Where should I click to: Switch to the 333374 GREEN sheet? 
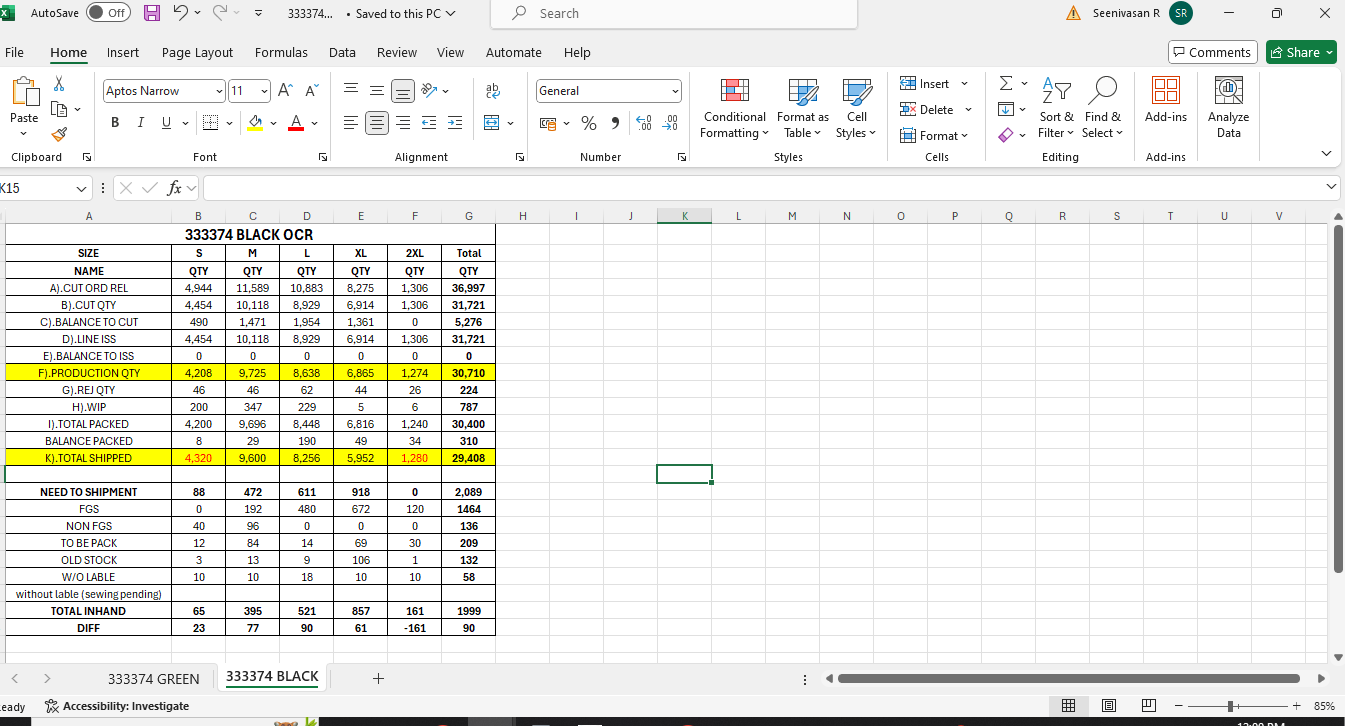pyautogui.click(x=153, y=678)
